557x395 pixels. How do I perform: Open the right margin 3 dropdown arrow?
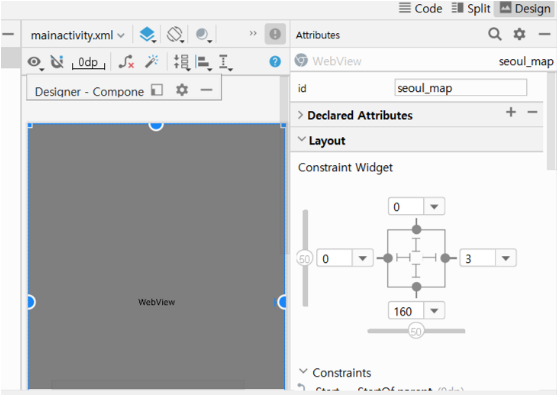click(x=505, y=258)
